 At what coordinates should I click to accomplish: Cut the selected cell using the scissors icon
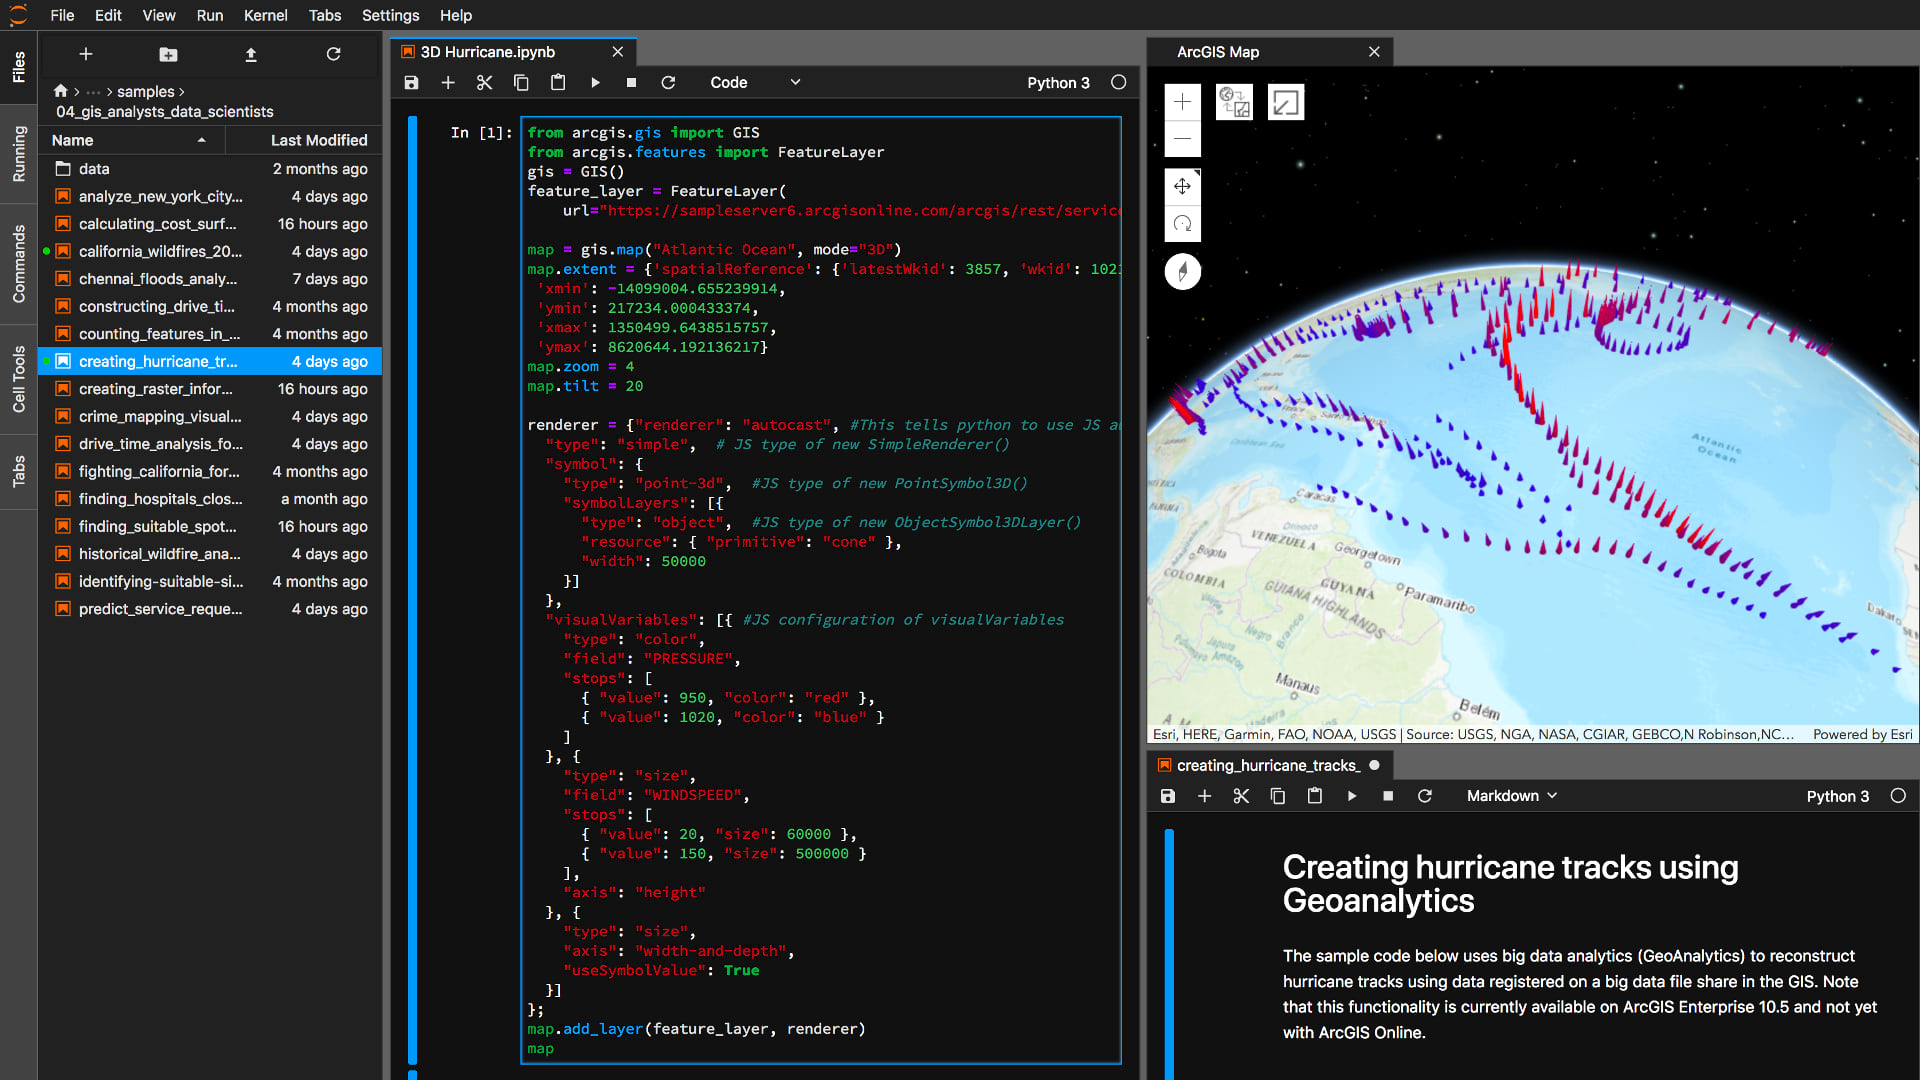(485, 82)
